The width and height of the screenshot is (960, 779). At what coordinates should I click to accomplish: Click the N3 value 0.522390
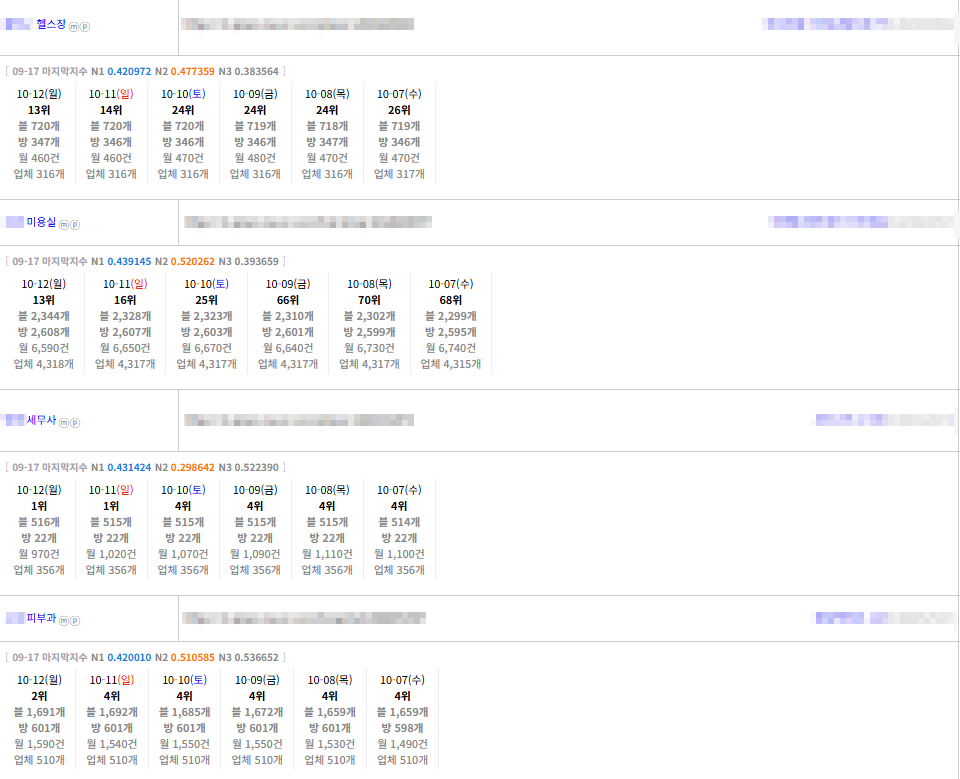coord(257,467)
